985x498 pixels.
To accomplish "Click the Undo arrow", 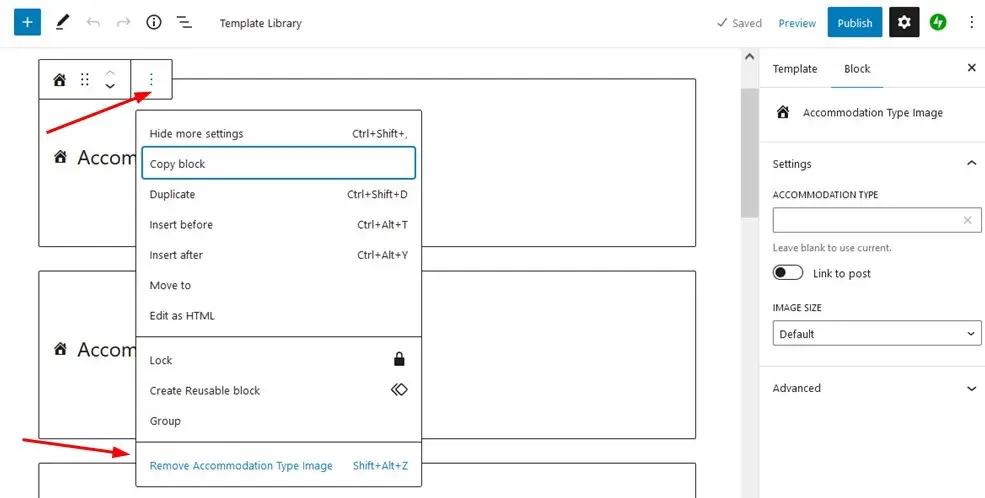I will (93, 23).
